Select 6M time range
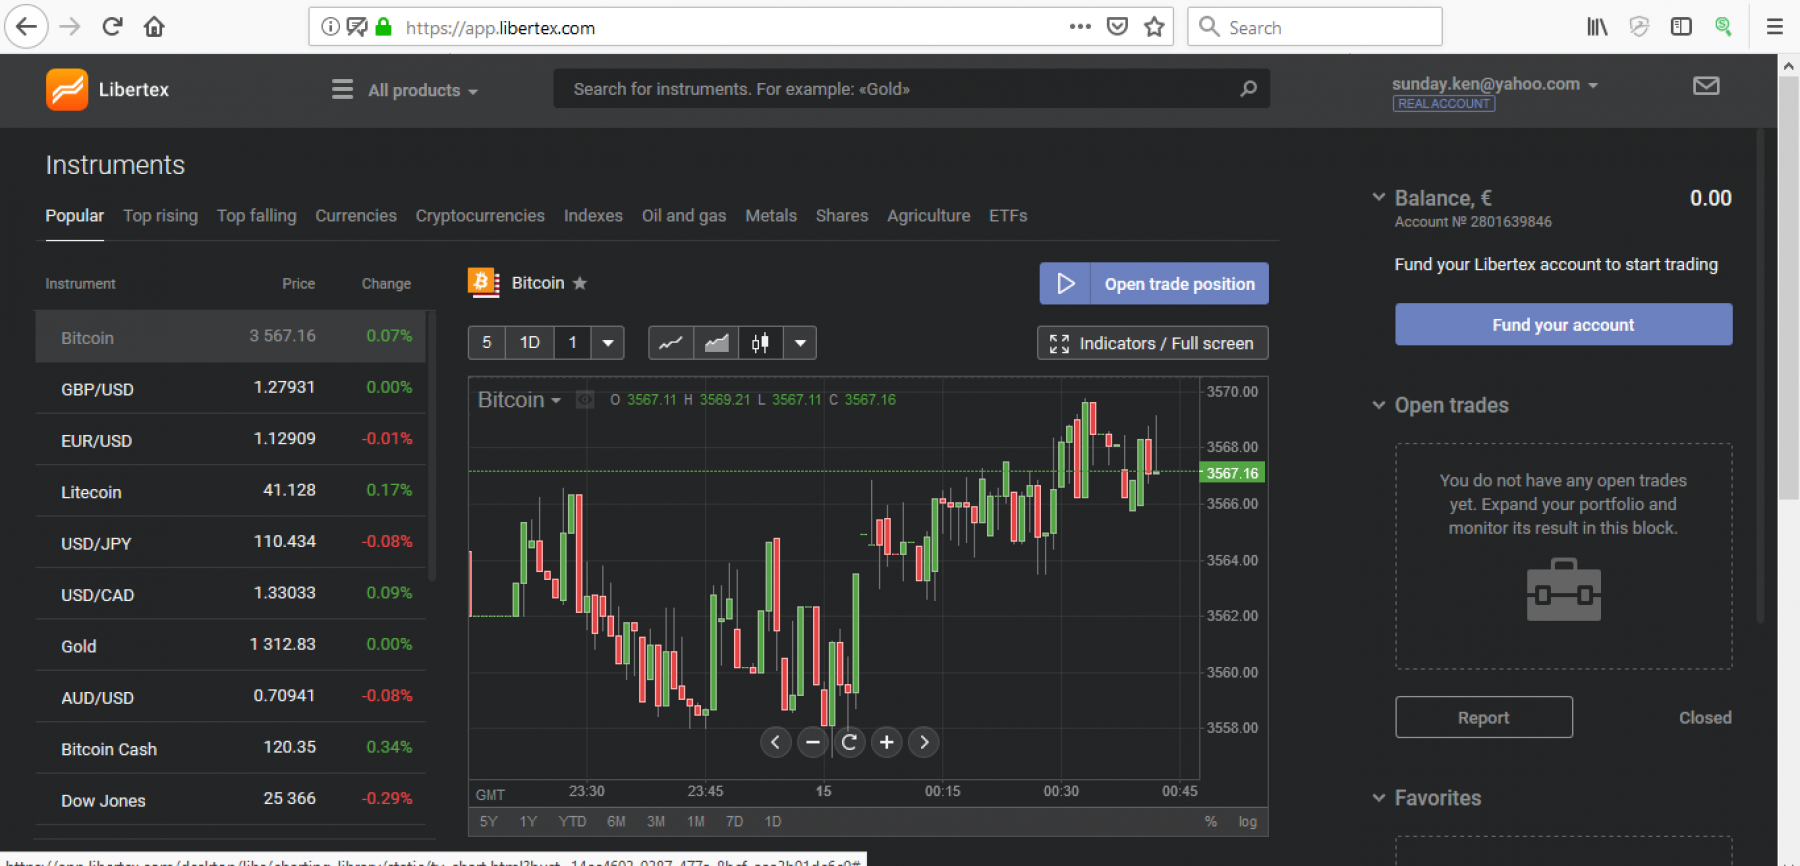Image resolution: width=1800 pixels, height=866 pixels. (x=616, y=822)
